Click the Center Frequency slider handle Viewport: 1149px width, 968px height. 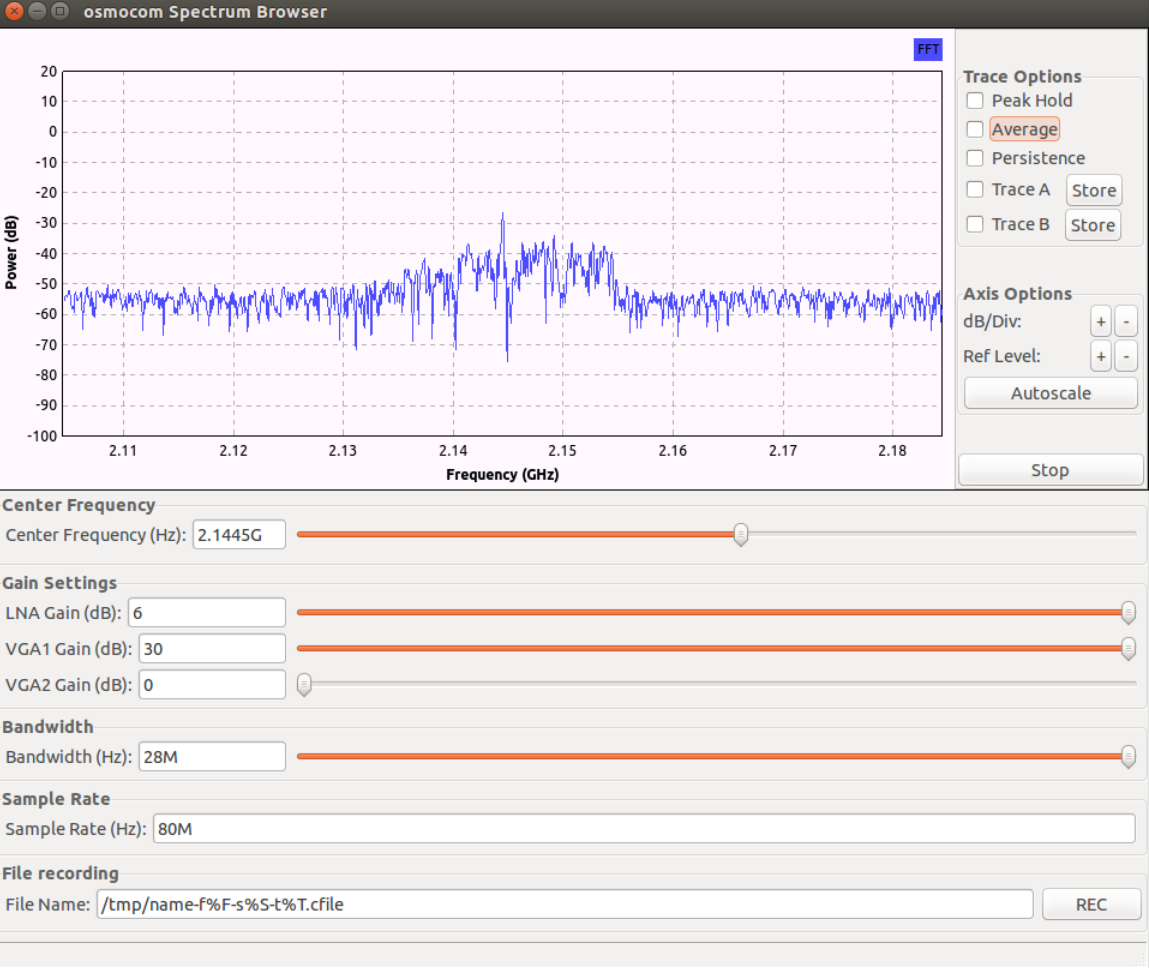coord(740,535)
